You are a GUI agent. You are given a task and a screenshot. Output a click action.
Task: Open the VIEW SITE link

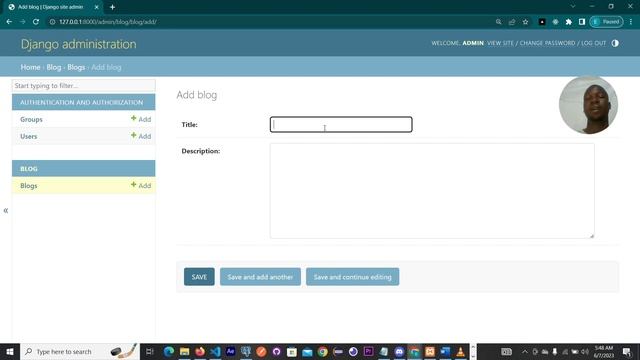(x=500, y=43)
